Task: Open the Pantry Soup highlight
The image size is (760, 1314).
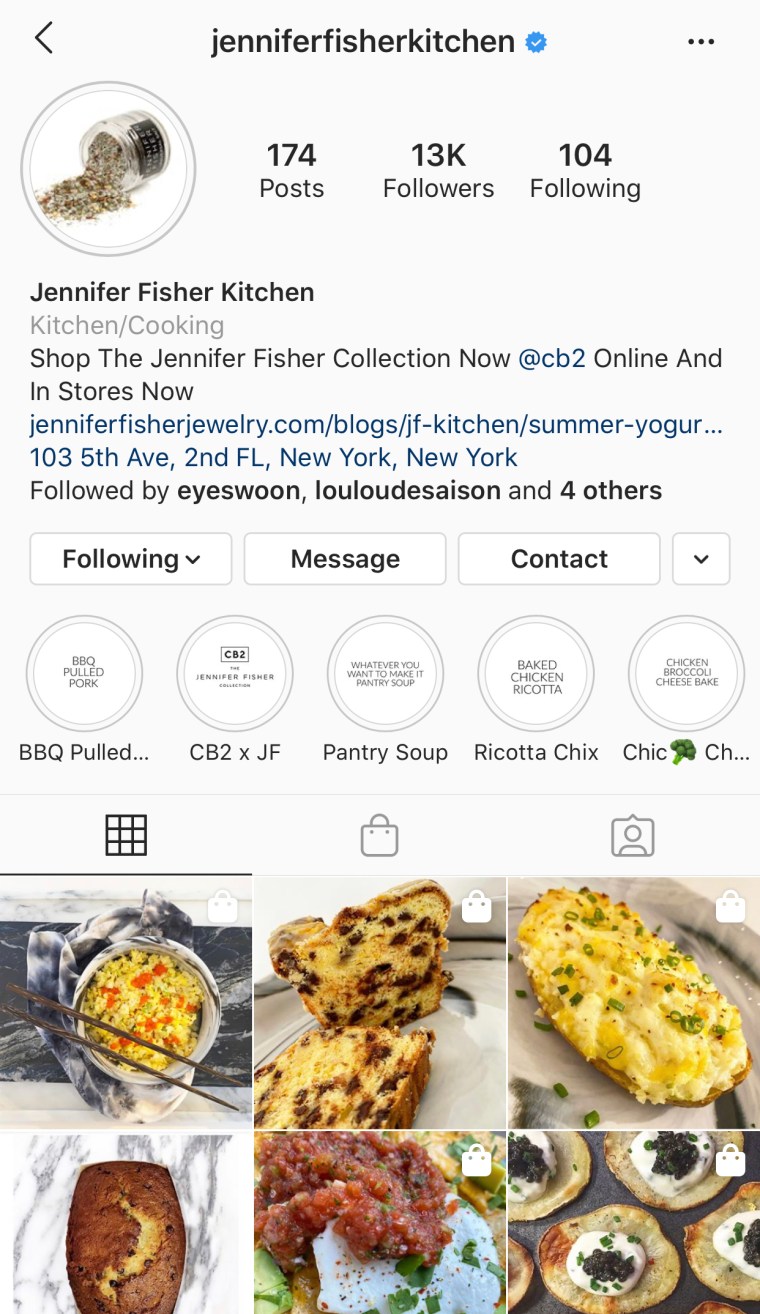Action: click(x=385, y=673)
